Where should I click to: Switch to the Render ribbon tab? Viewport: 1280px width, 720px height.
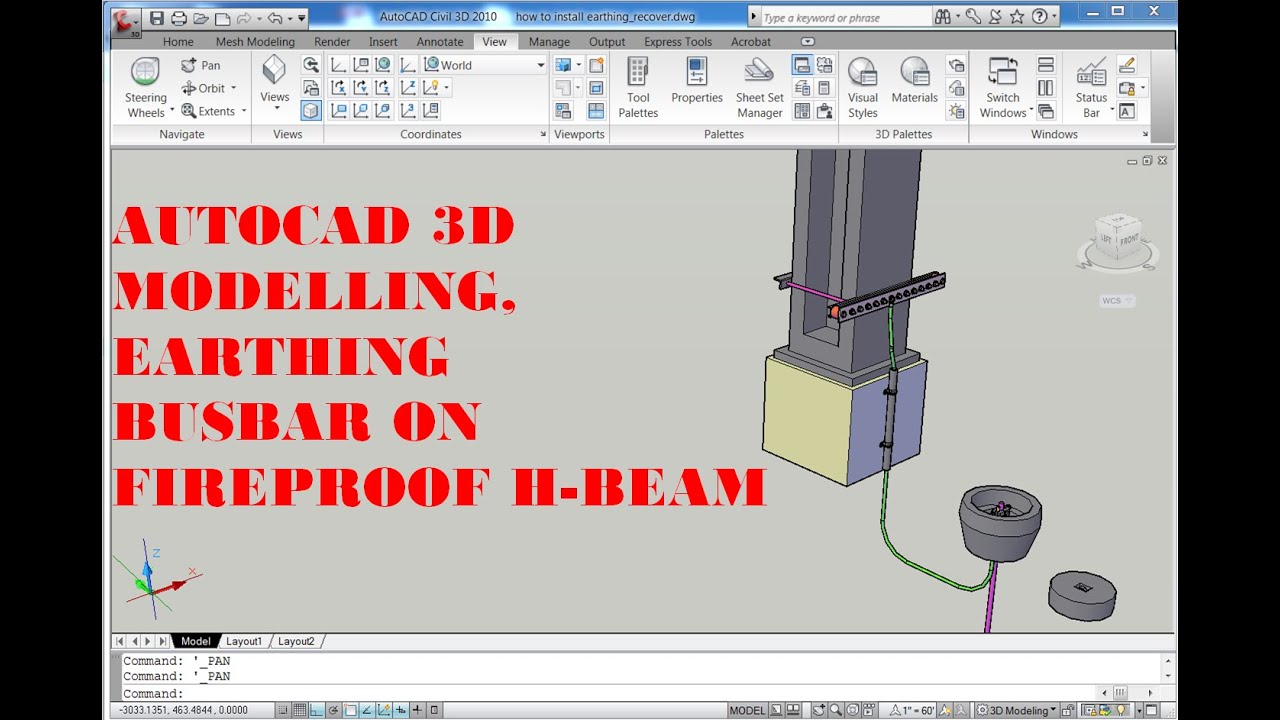332,42
